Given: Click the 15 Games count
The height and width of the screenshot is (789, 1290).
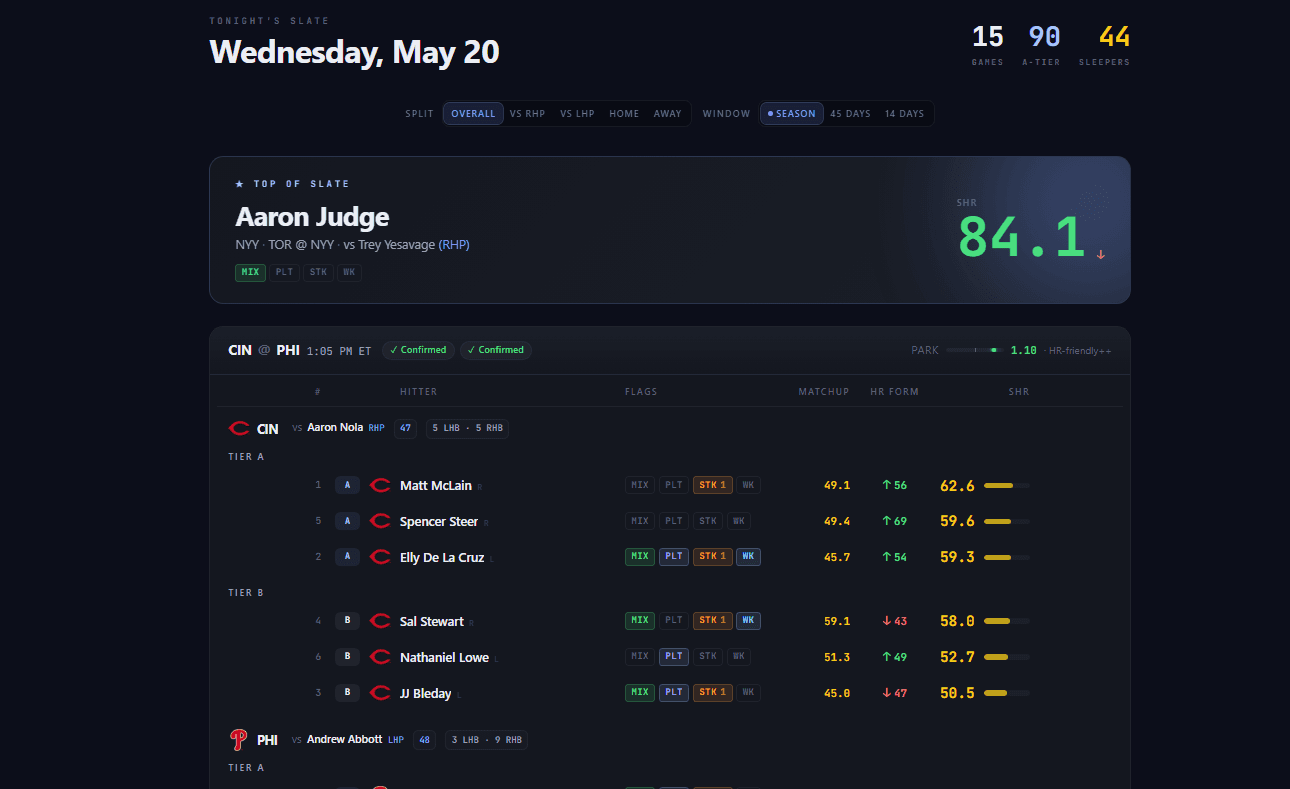Looking at the screenshot, I should tap(987, 37).
